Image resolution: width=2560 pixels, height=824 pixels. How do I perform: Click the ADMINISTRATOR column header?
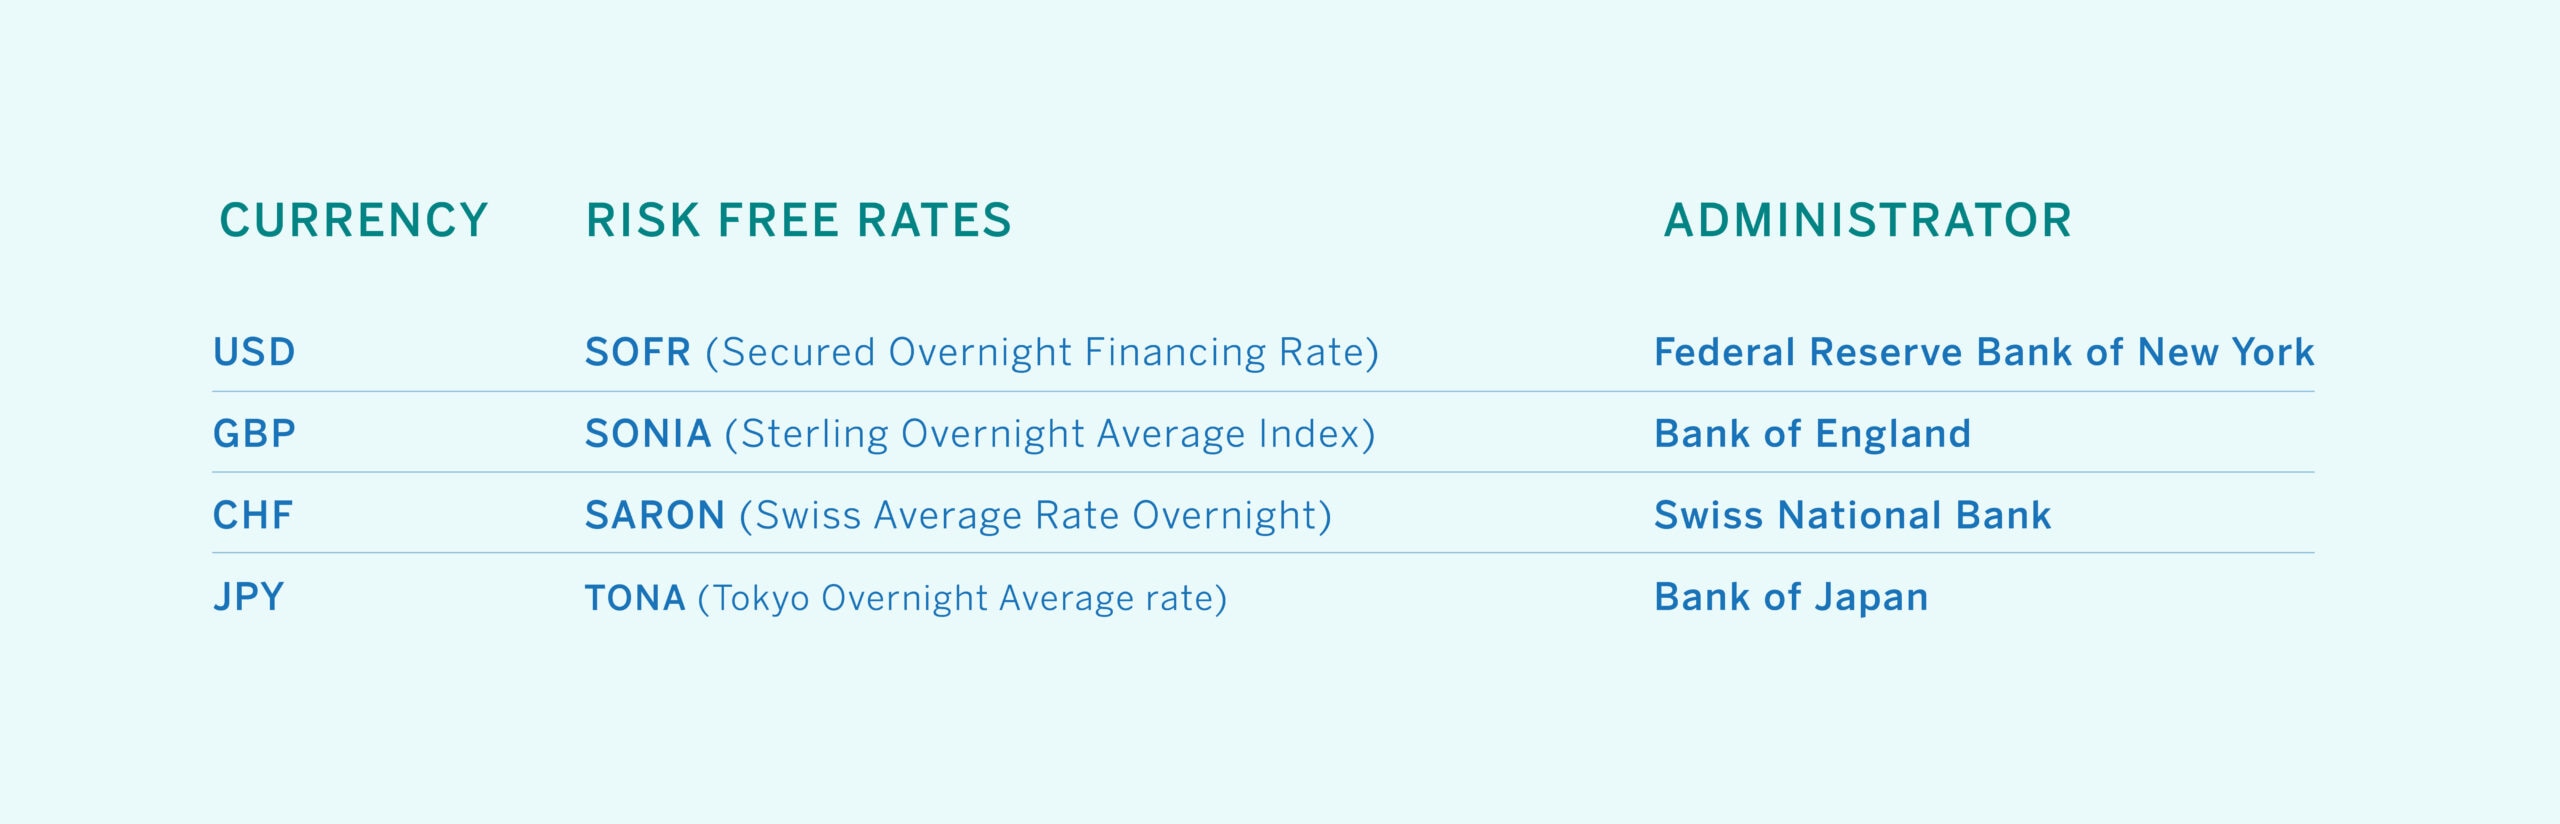[1868, 220]
